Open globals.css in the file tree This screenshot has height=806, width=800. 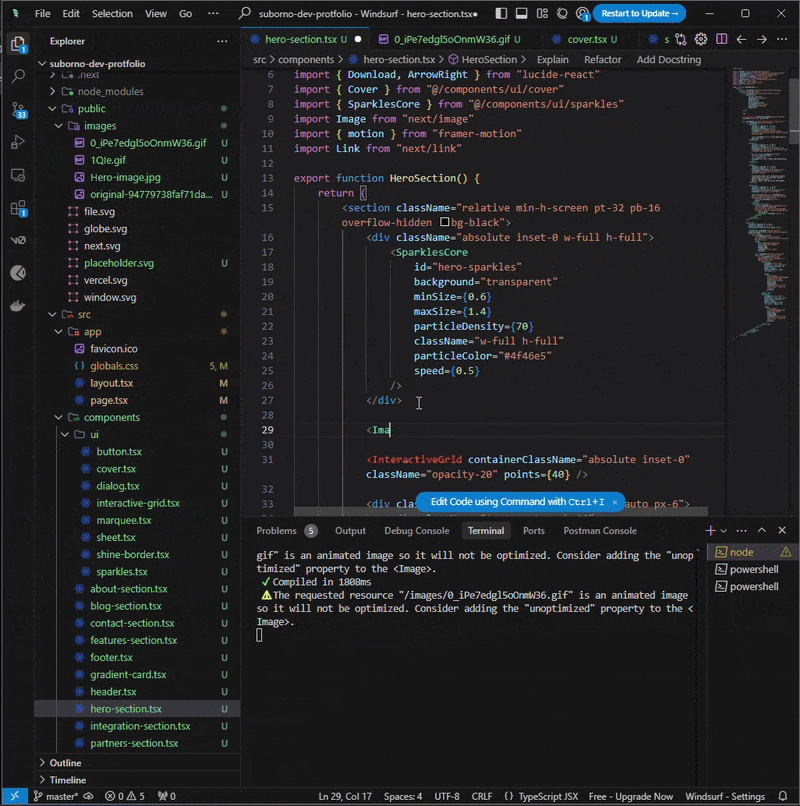[x=114, y=366]
